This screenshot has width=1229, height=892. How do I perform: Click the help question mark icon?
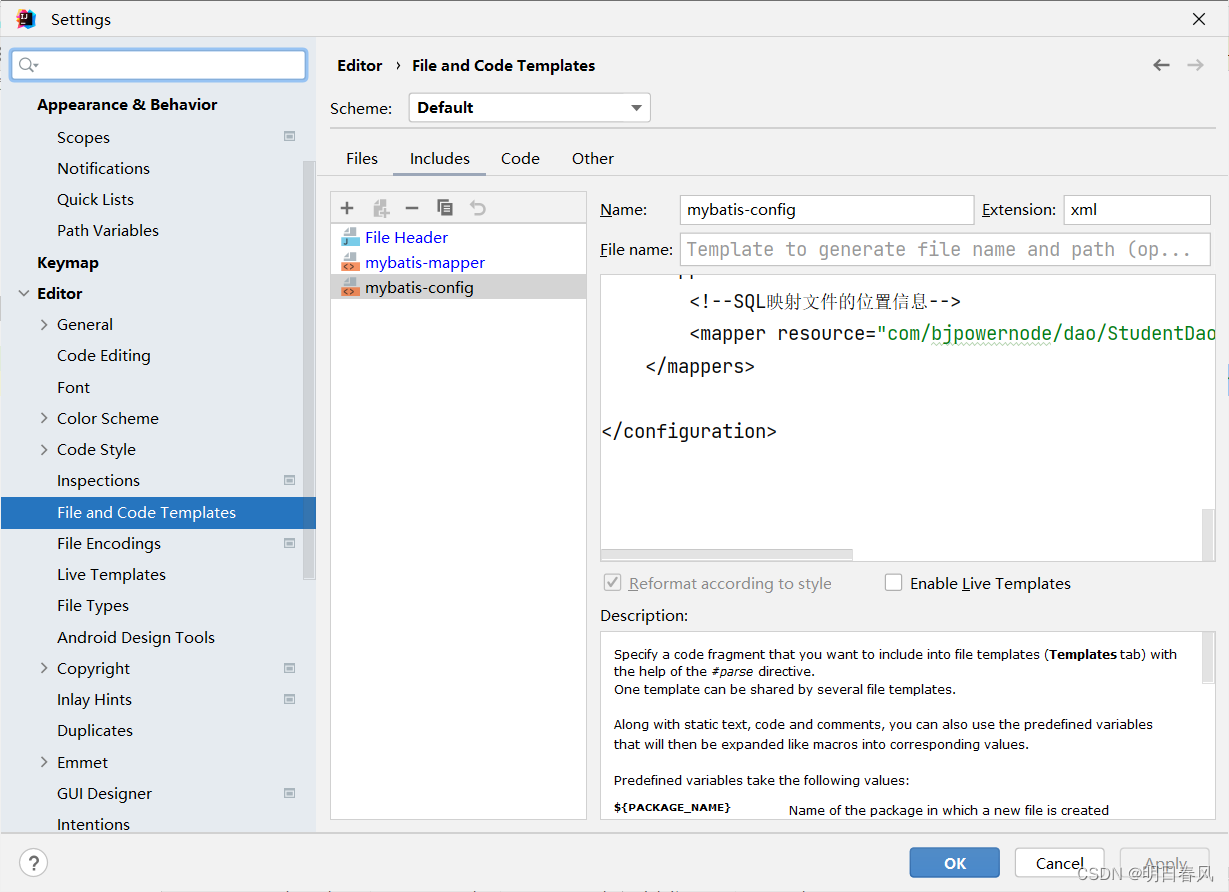pos(33,862)
